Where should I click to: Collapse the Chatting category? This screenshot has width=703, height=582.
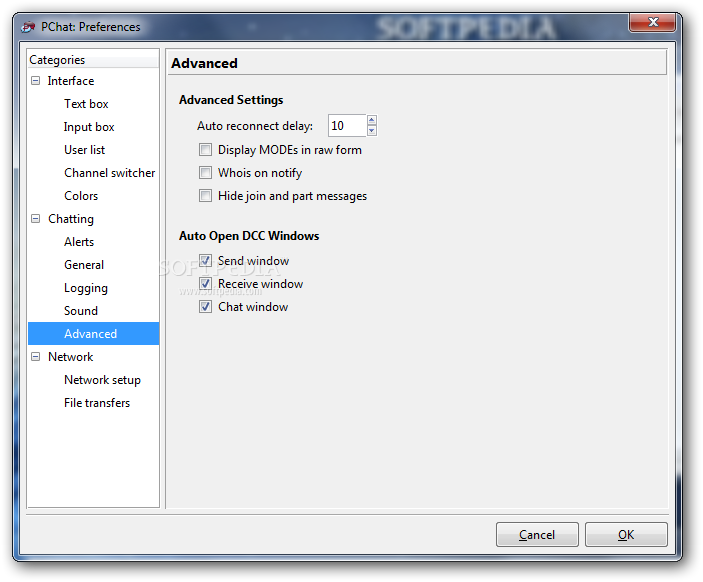[35, 219]
